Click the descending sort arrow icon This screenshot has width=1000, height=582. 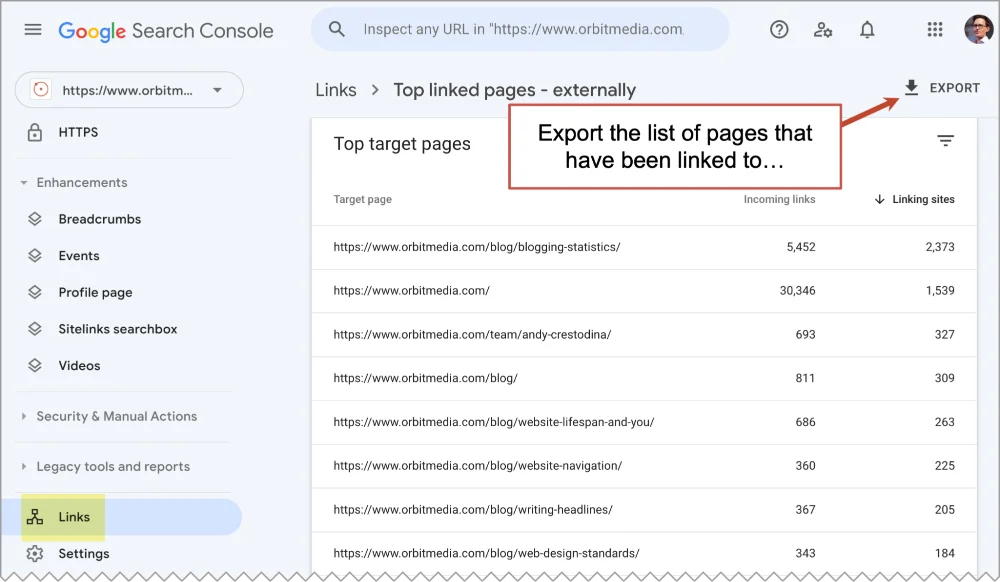(879, 200)
